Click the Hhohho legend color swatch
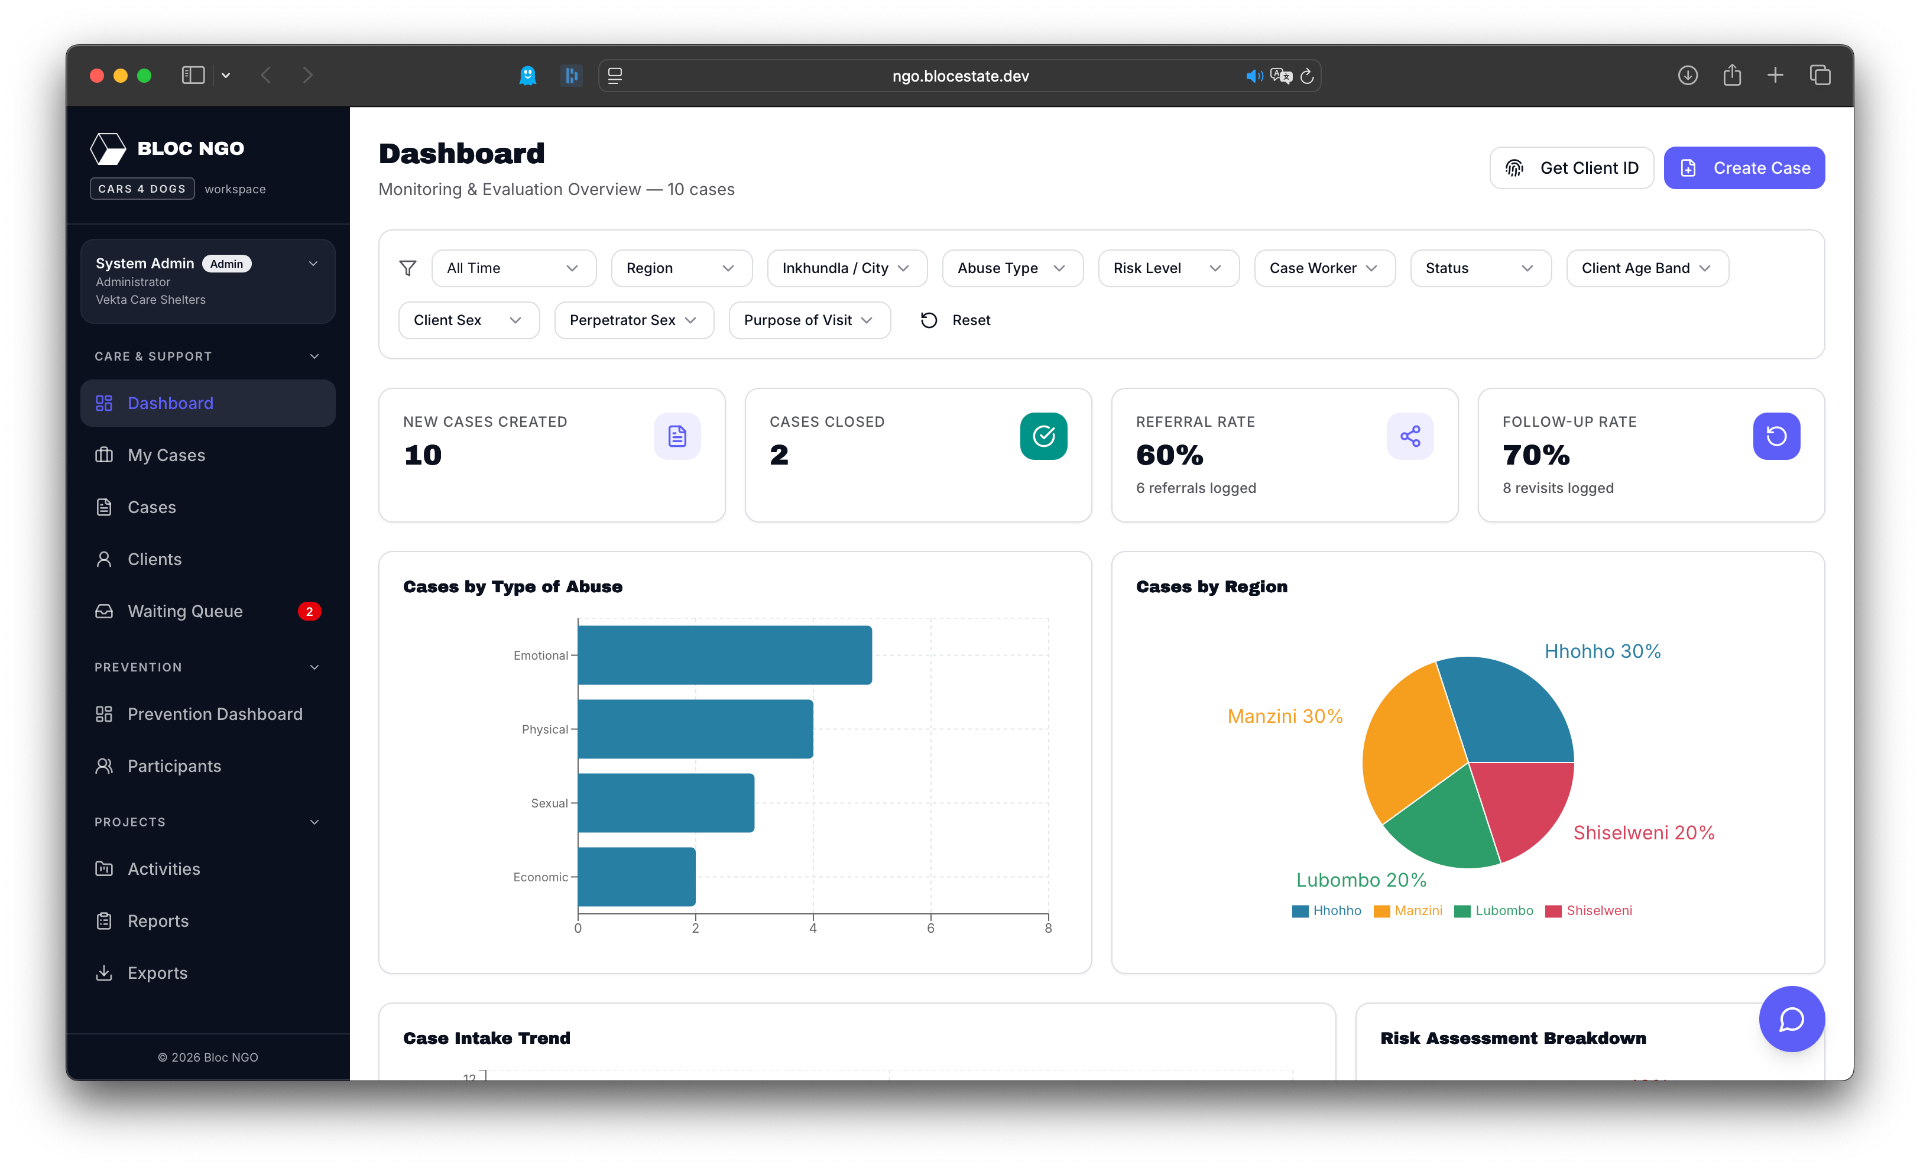This screenshot has width=1920, height=1168. click(x=1300, y=911)
